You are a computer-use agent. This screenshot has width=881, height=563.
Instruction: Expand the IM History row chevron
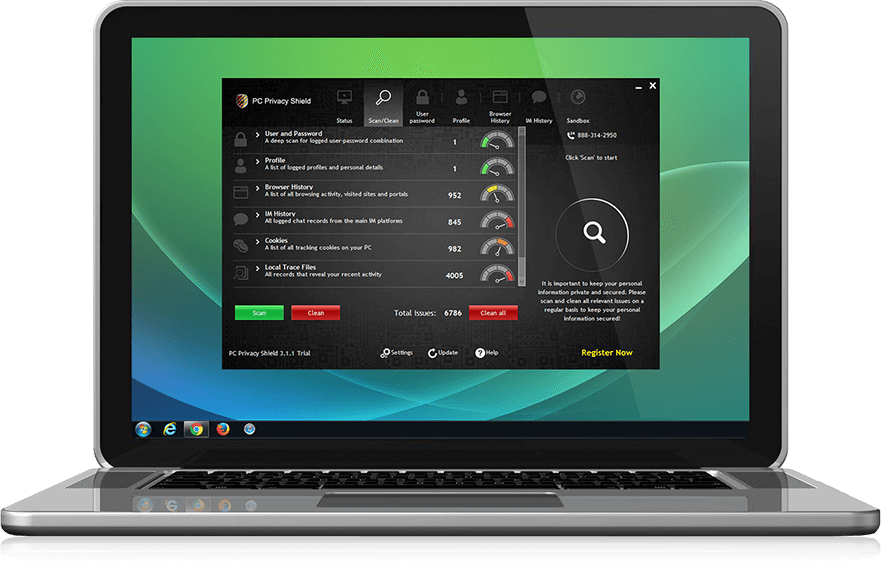(257, 214)
